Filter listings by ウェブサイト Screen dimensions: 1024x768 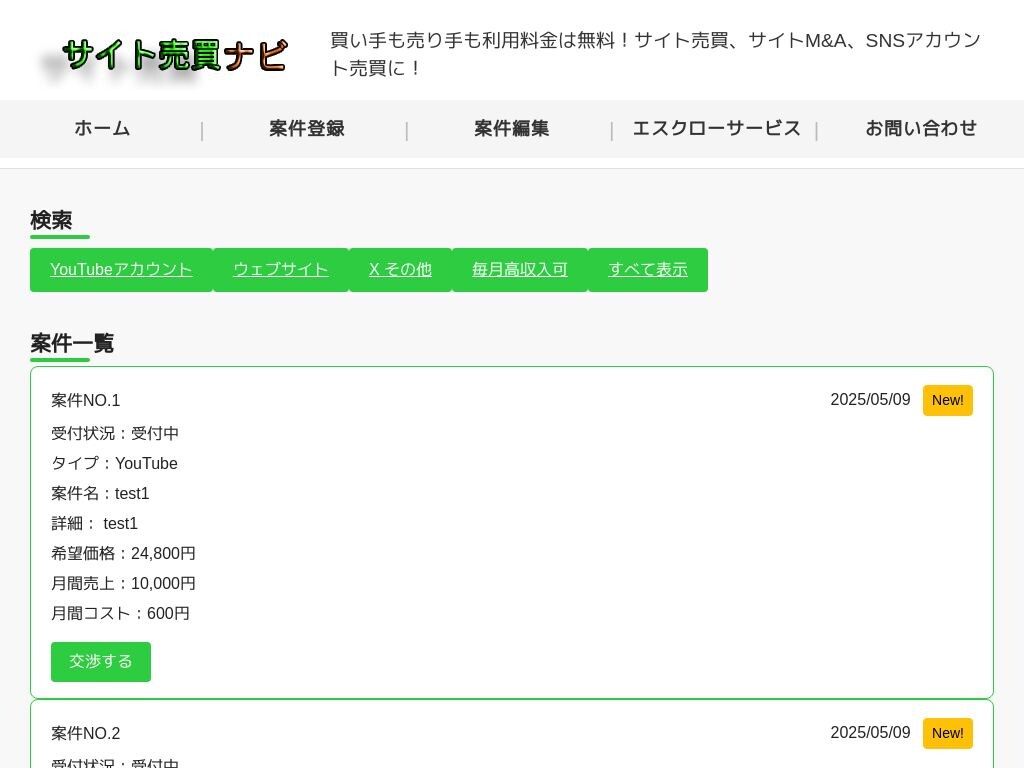pyautogui.click(x=281, y=270)
